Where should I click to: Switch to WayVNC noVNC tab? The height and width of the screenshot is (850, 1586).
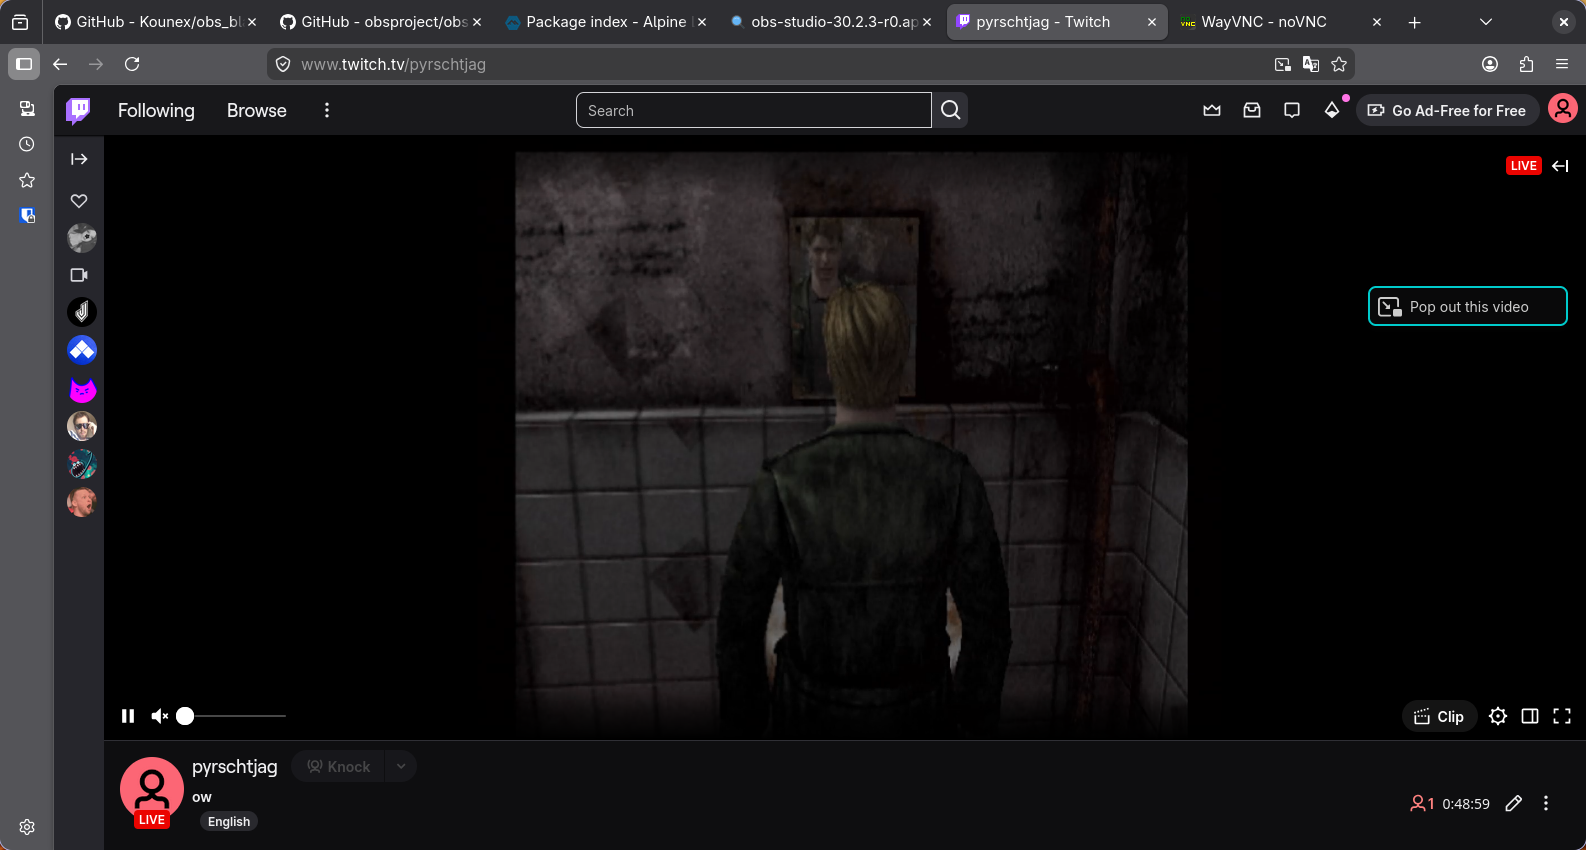(1281, 22)
